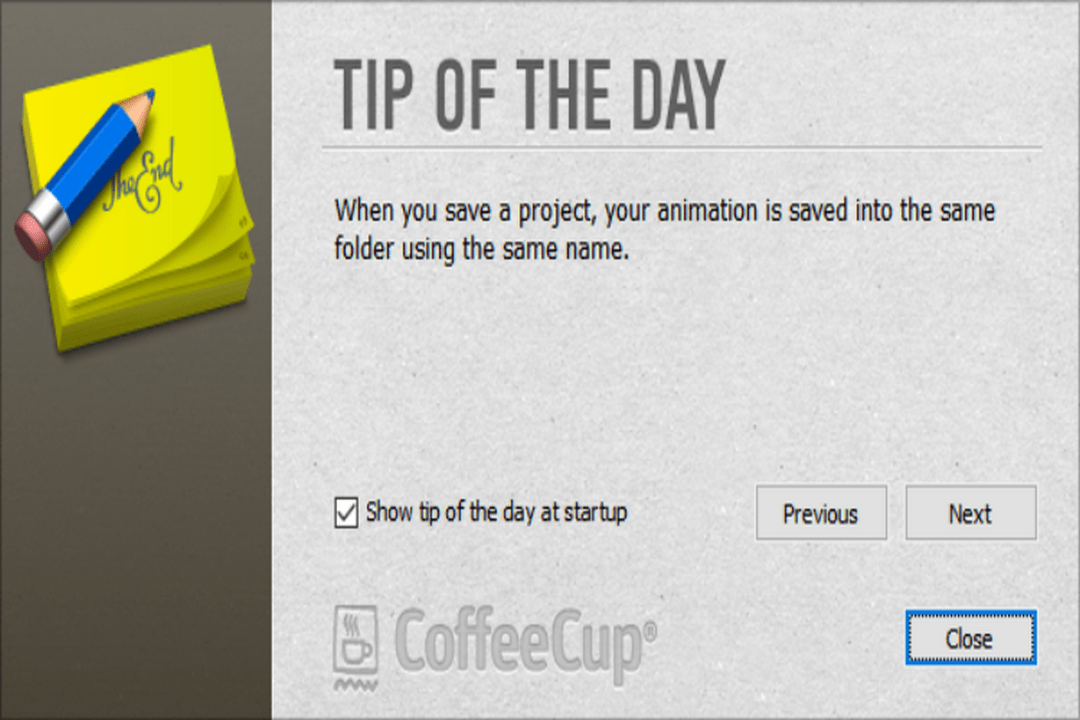Click the horizontal divider under the heading
Image resolution: width=1080 pixels, height=720 pixels.
(680, 148)
